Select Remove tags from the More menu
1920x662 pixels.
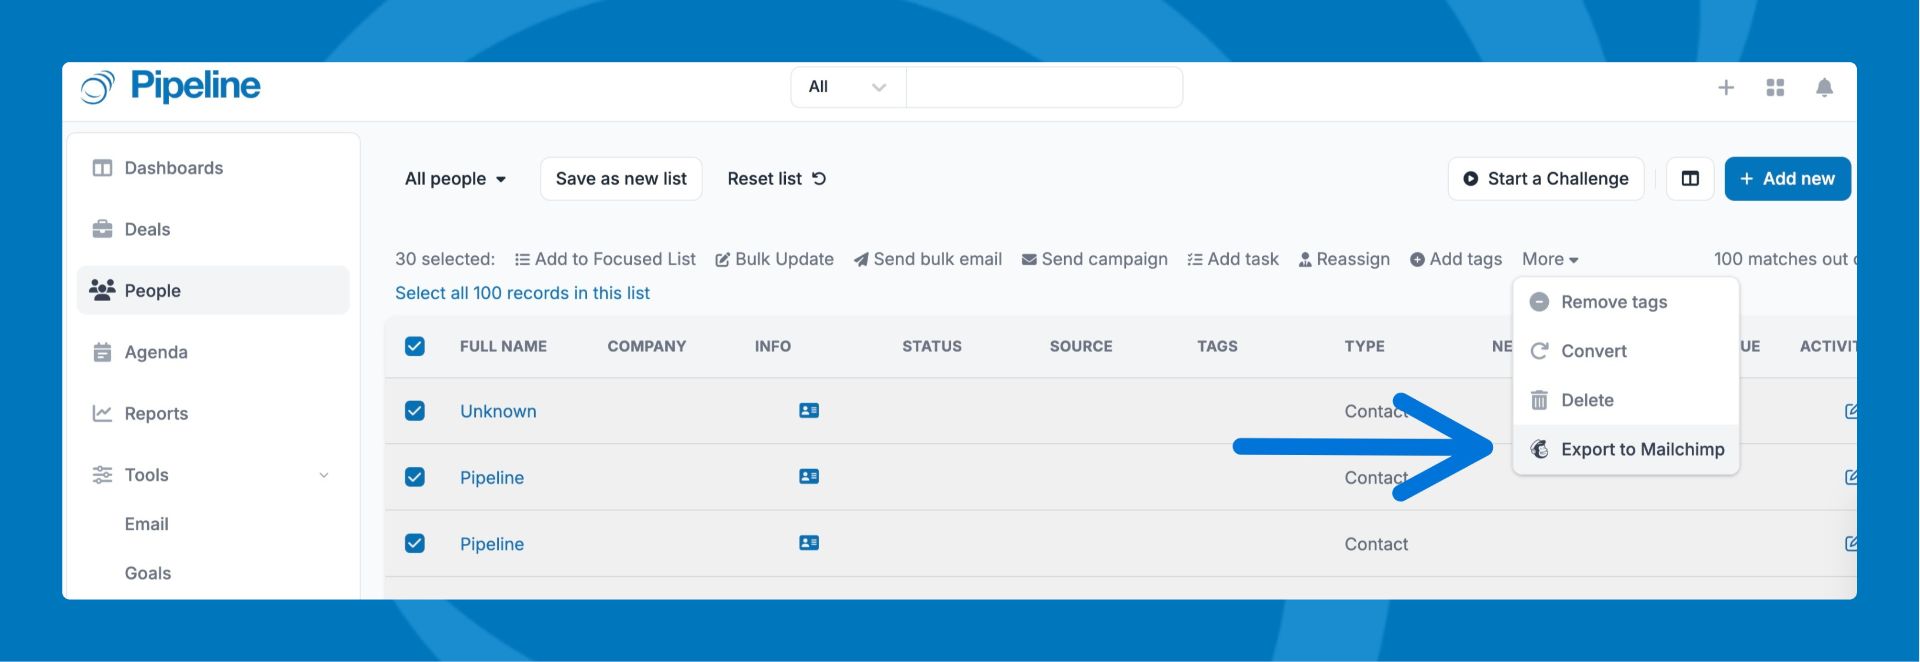click(1626, 302)
